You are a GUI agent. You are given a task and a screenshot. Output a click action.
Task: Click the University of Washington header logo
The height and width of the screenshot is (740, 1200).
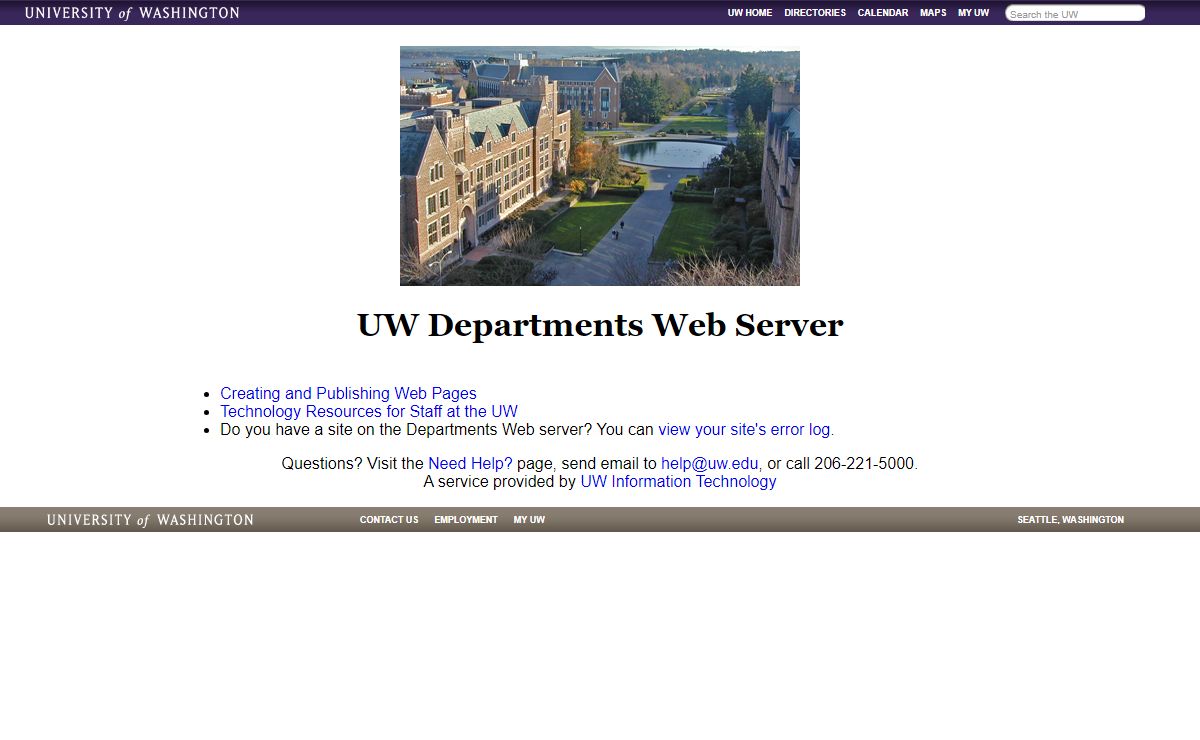132,13
